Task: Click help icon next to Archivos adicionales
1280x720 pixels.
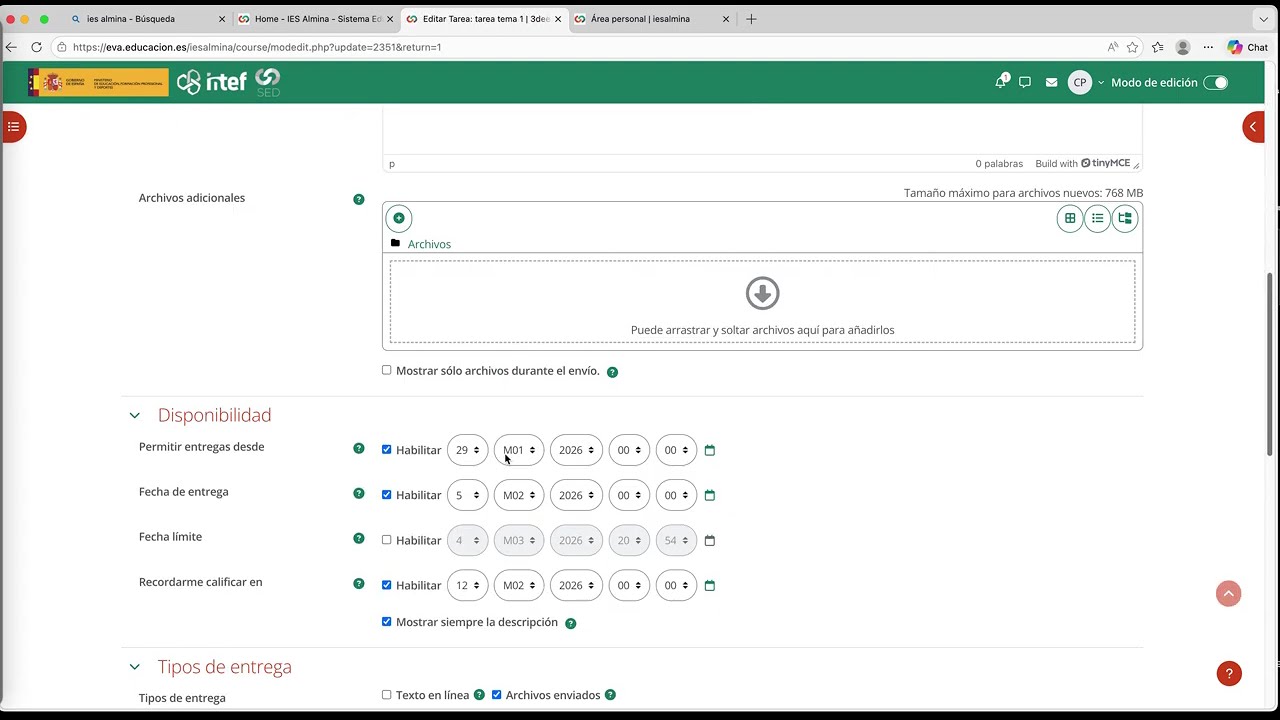Action: point(359,199)
